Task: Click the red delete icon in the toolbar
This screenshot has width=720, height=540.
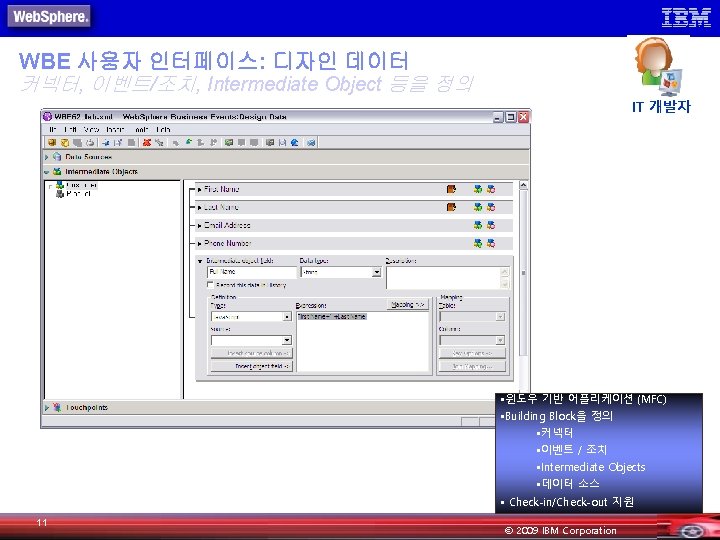Action: (147, 143)
